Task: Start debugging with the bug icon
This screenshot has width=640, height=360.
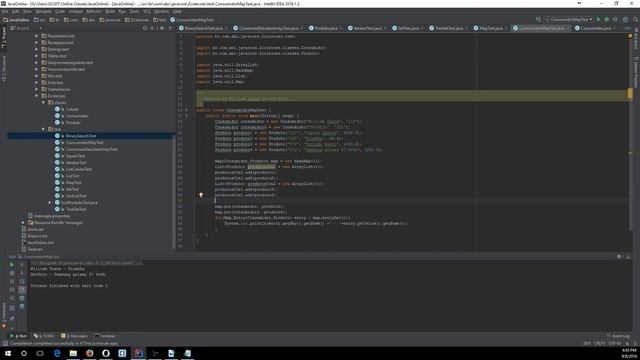Action: coord(607,19)
